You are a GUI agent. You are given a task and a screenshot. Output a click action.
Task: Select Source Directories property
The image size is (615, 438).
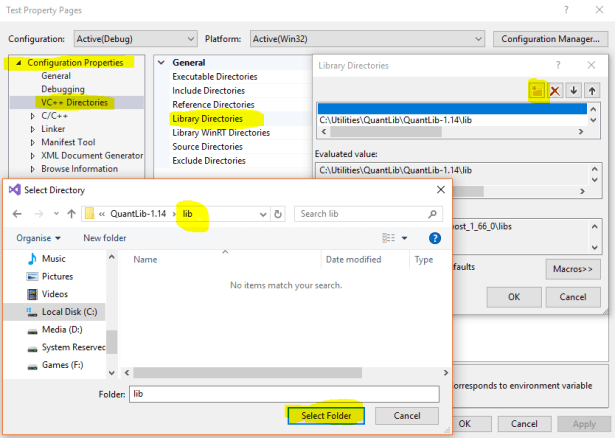207,147
